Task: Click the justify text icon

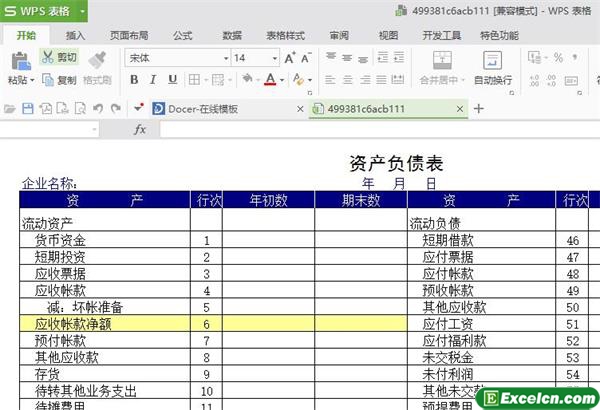Action: click(381, 80)
